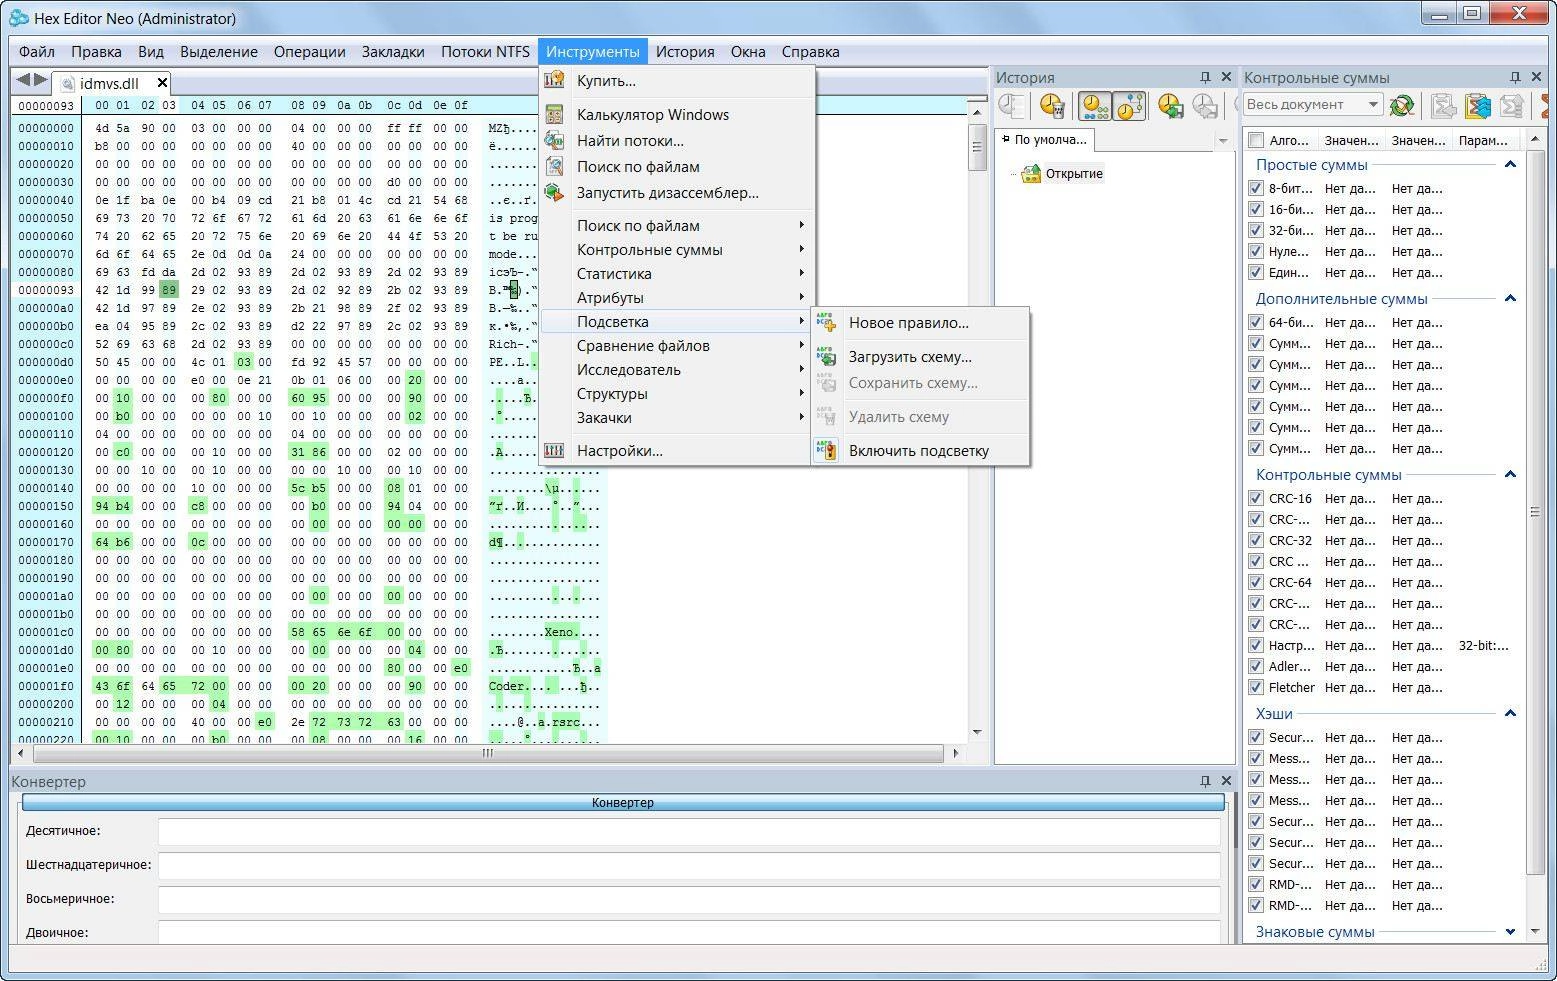This screenshot has height=981, width=1557.
Task: Switch to the По умолча... history tab
Action: click(1045, 140)
